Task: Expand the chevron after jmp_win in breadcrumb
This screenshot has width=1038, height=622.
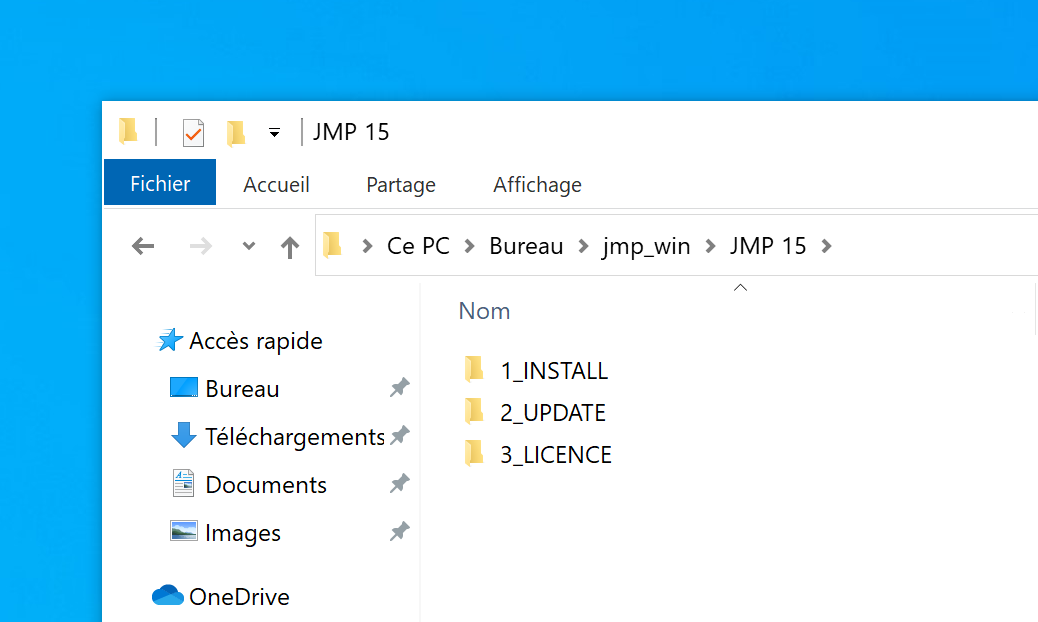Action: [710, 246]
